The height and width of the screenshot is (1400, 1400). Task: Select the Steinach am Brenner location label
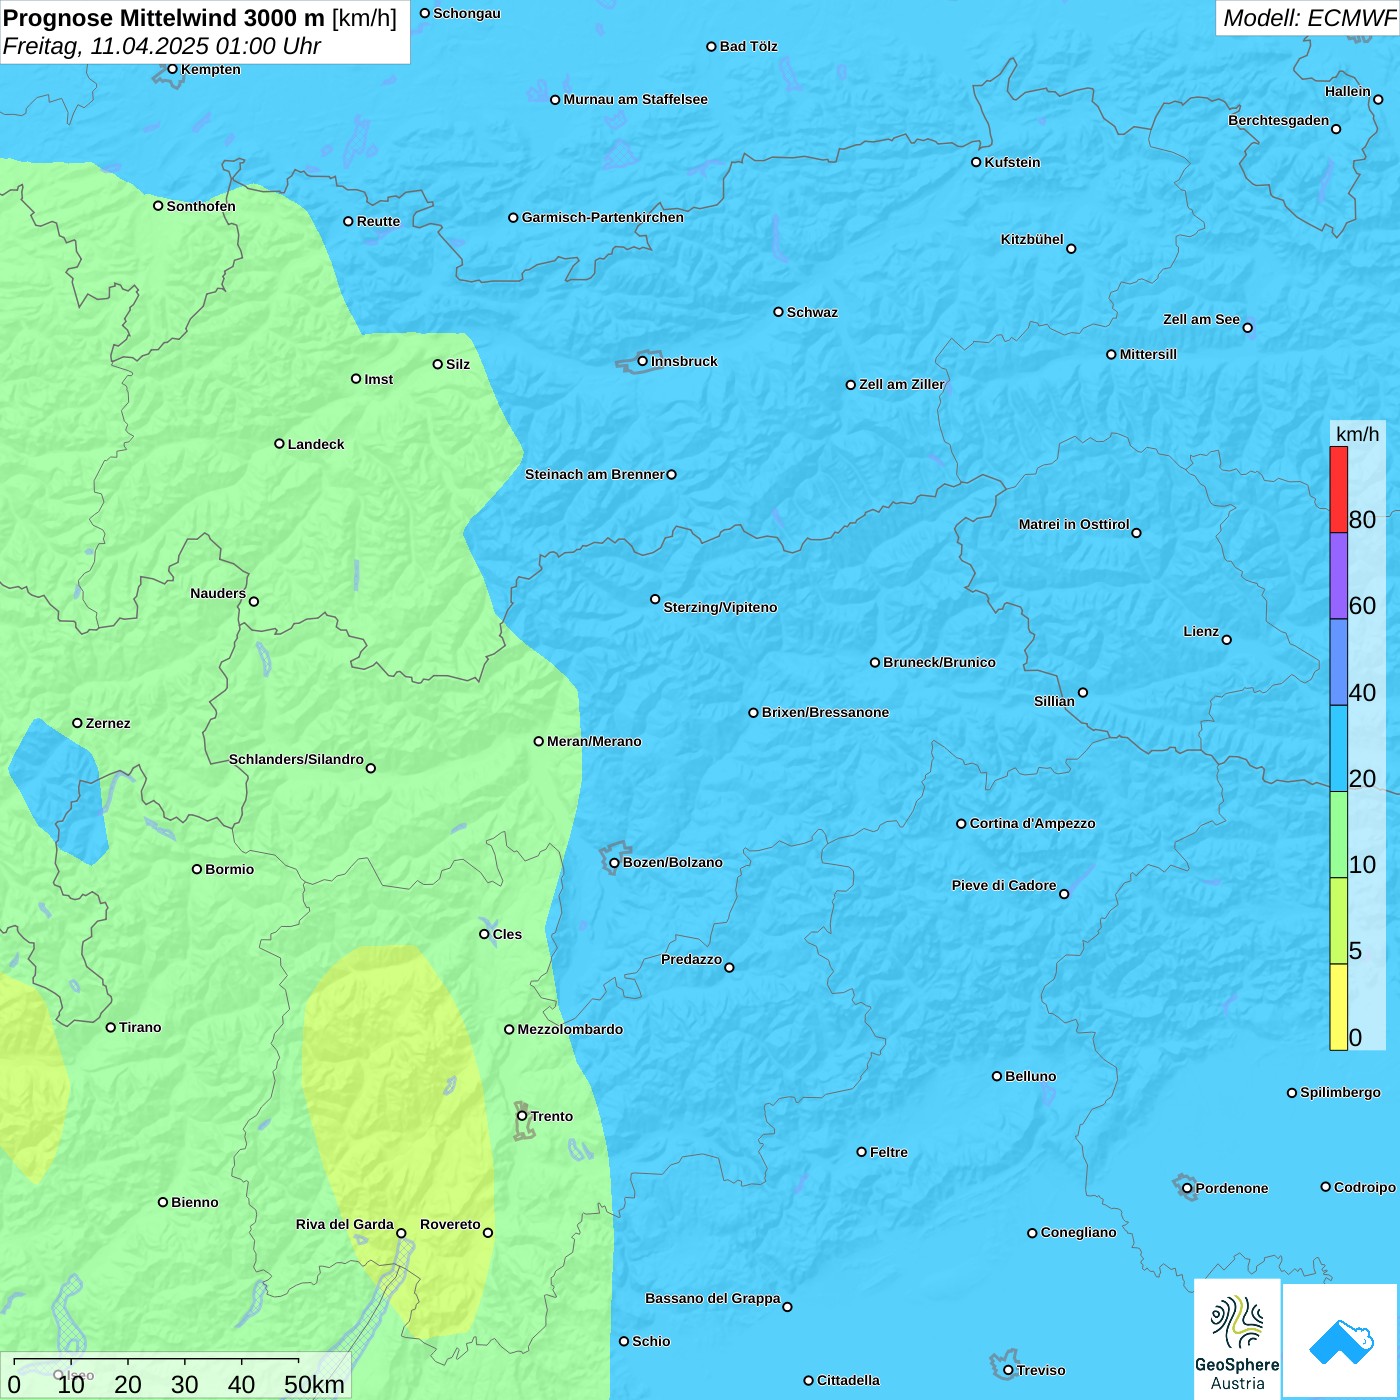click(x=594, y=474)
